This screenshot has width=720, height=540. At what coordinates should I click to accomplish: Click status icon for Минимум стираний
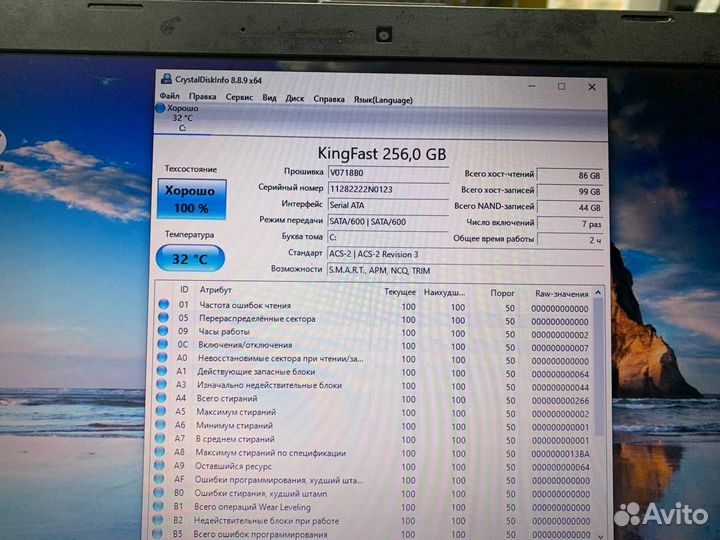160,425
